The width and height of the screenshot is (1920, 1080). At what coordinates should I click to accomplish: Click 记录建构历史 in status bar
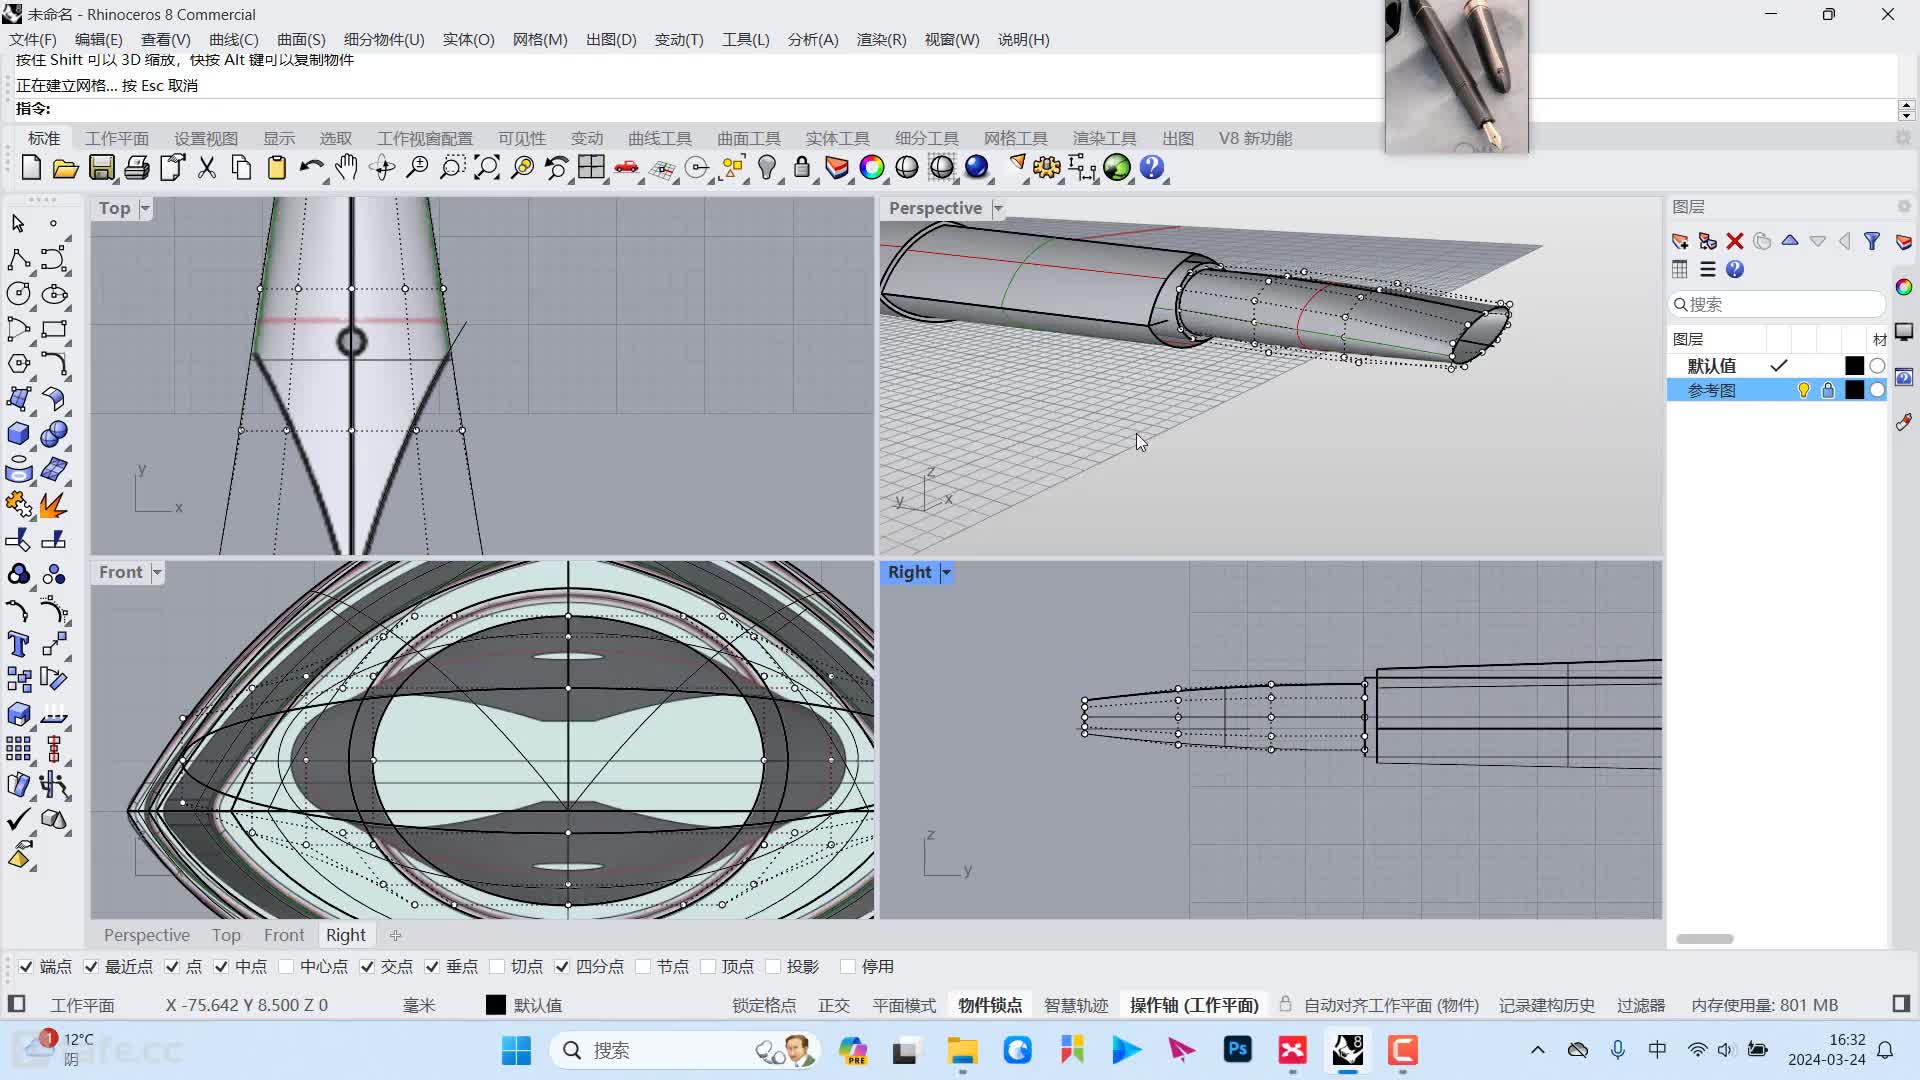(1547, 1005)
